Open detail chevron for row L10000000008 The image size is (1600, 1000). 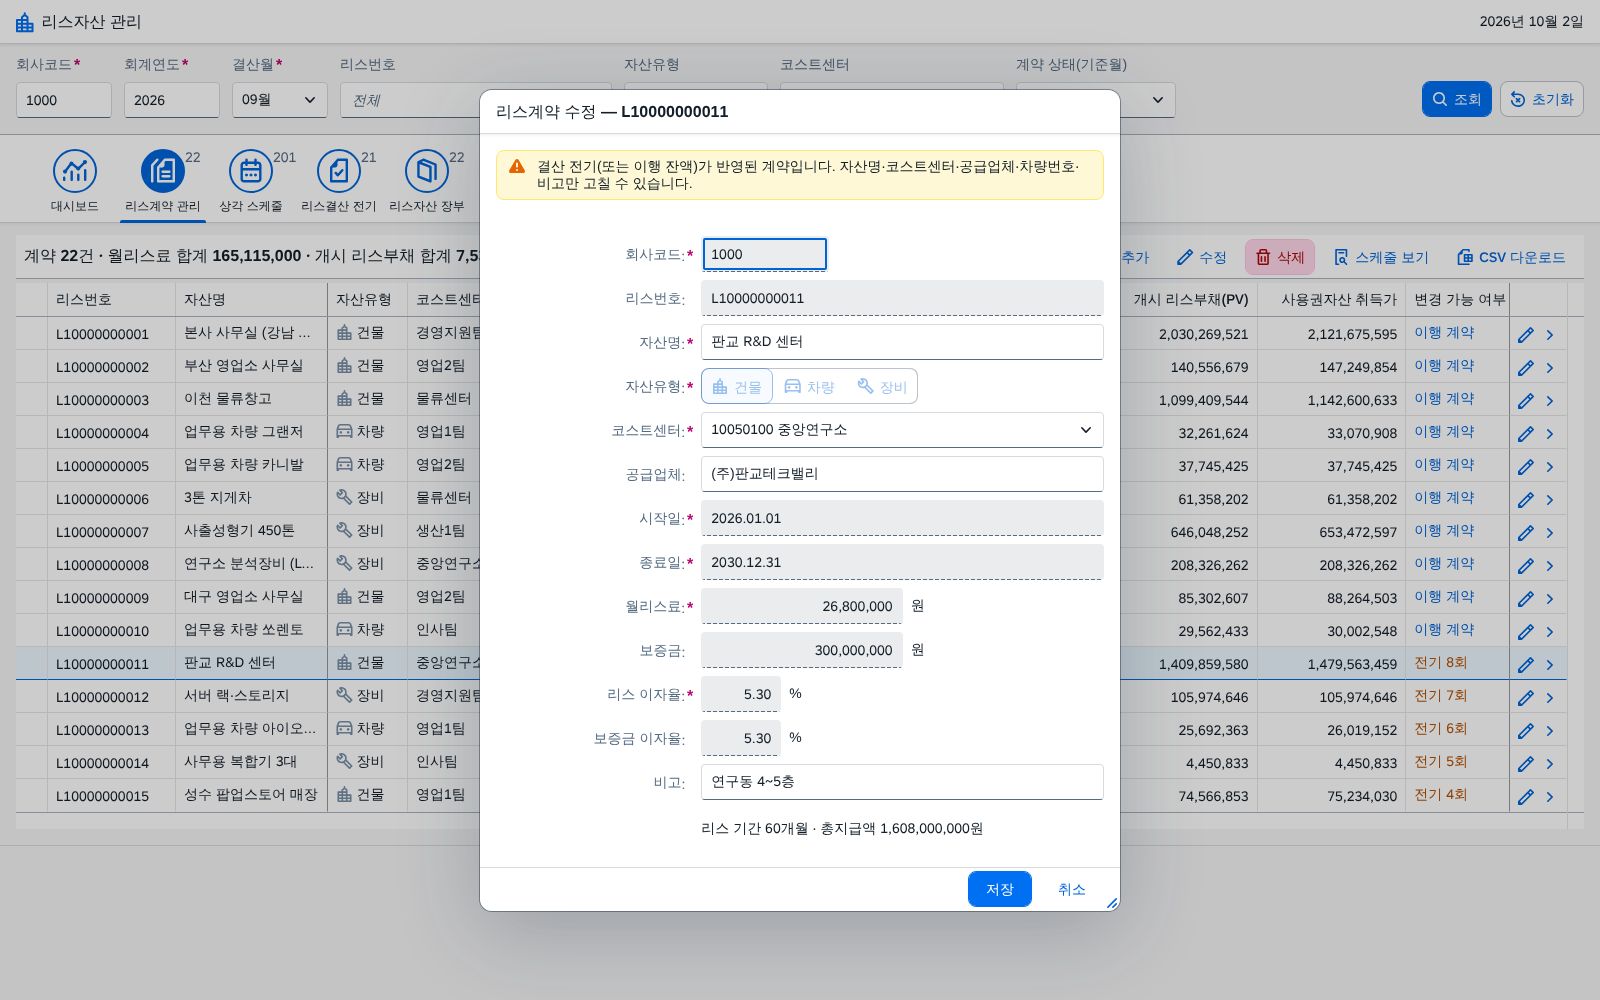click(1550, 566)
